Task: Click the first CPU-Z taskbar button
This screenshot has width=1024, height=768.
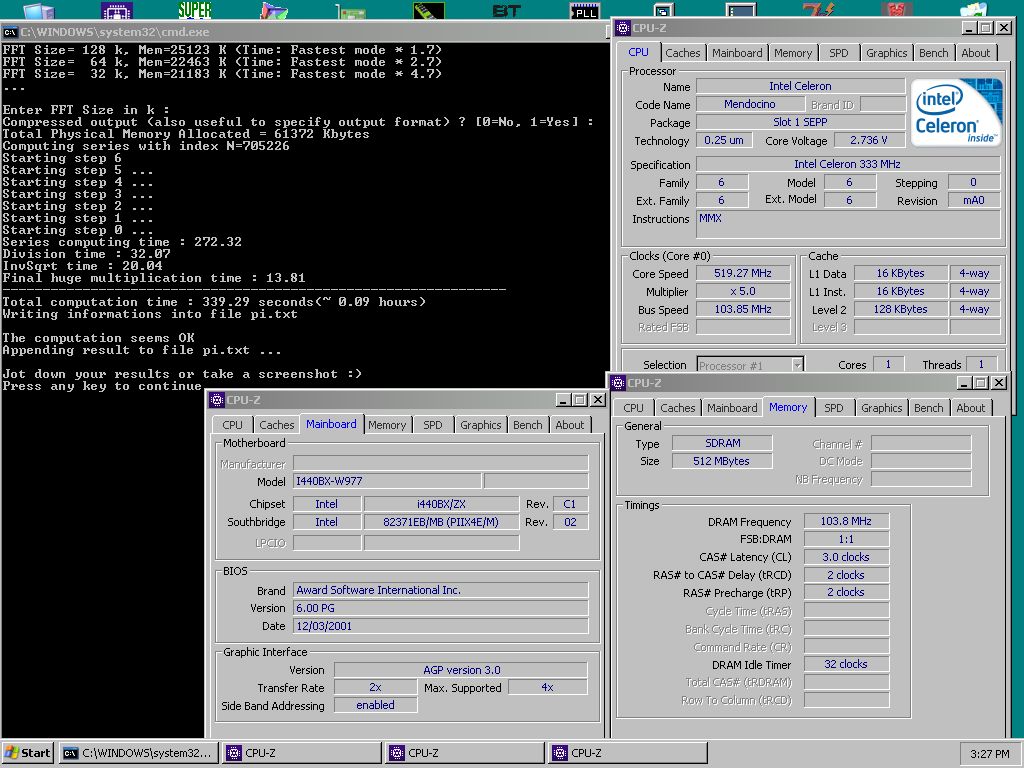Action: tap(302, 753)
